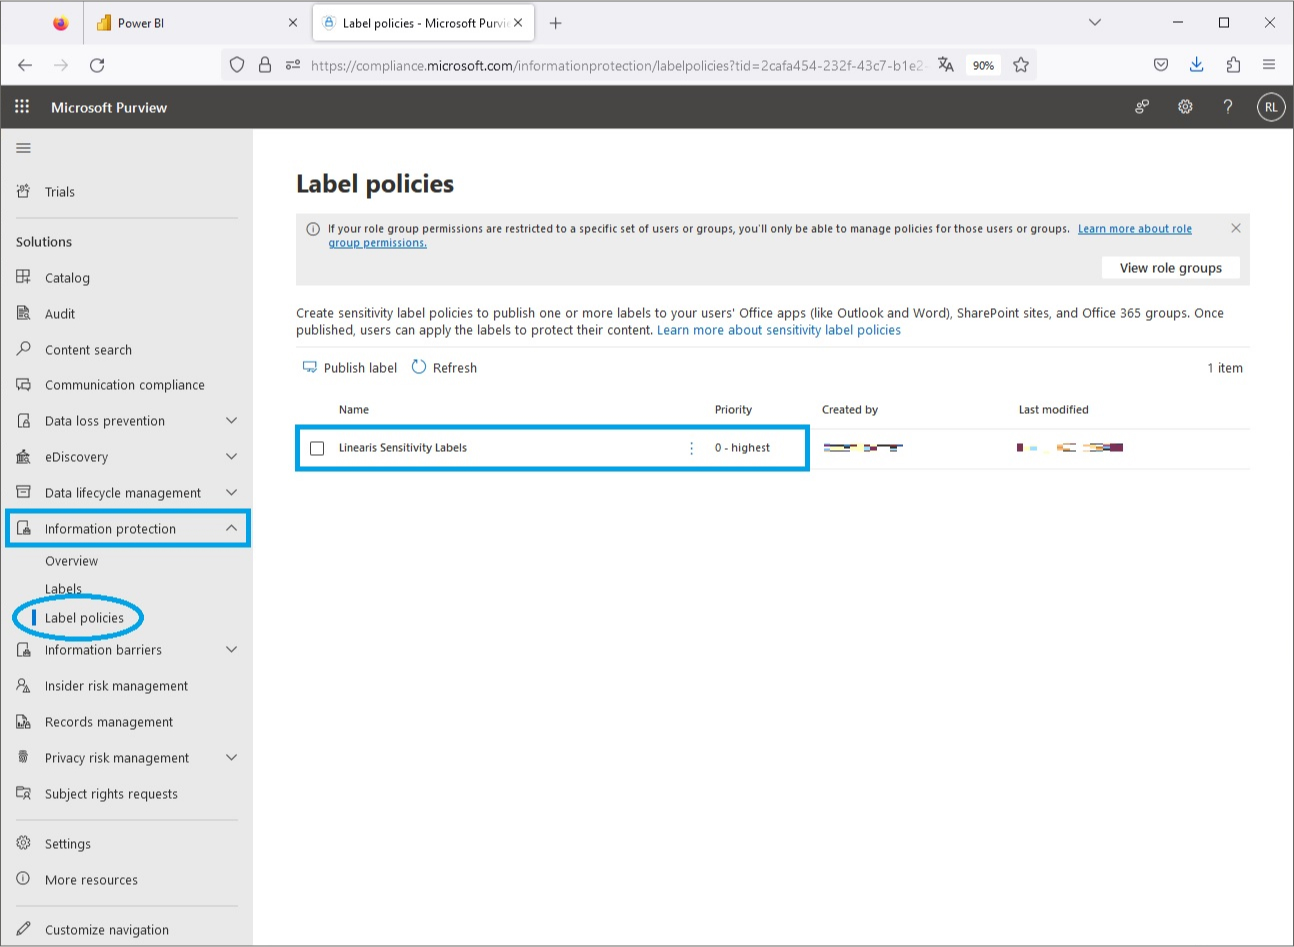The height and width of the screenshot is (947, 1294).
Task: Tick the checkbox for Linearis Sensitivity Labels
Action: click(x=317, y=448)
